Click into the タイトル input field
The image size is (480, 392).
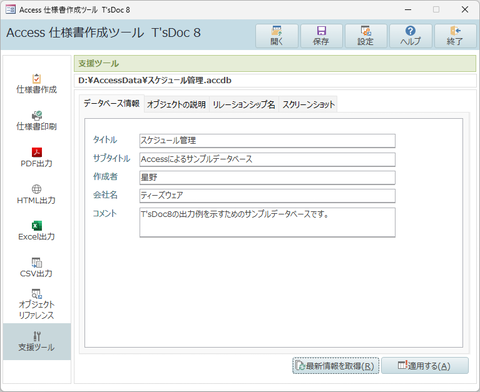click(x=267, y=141)
